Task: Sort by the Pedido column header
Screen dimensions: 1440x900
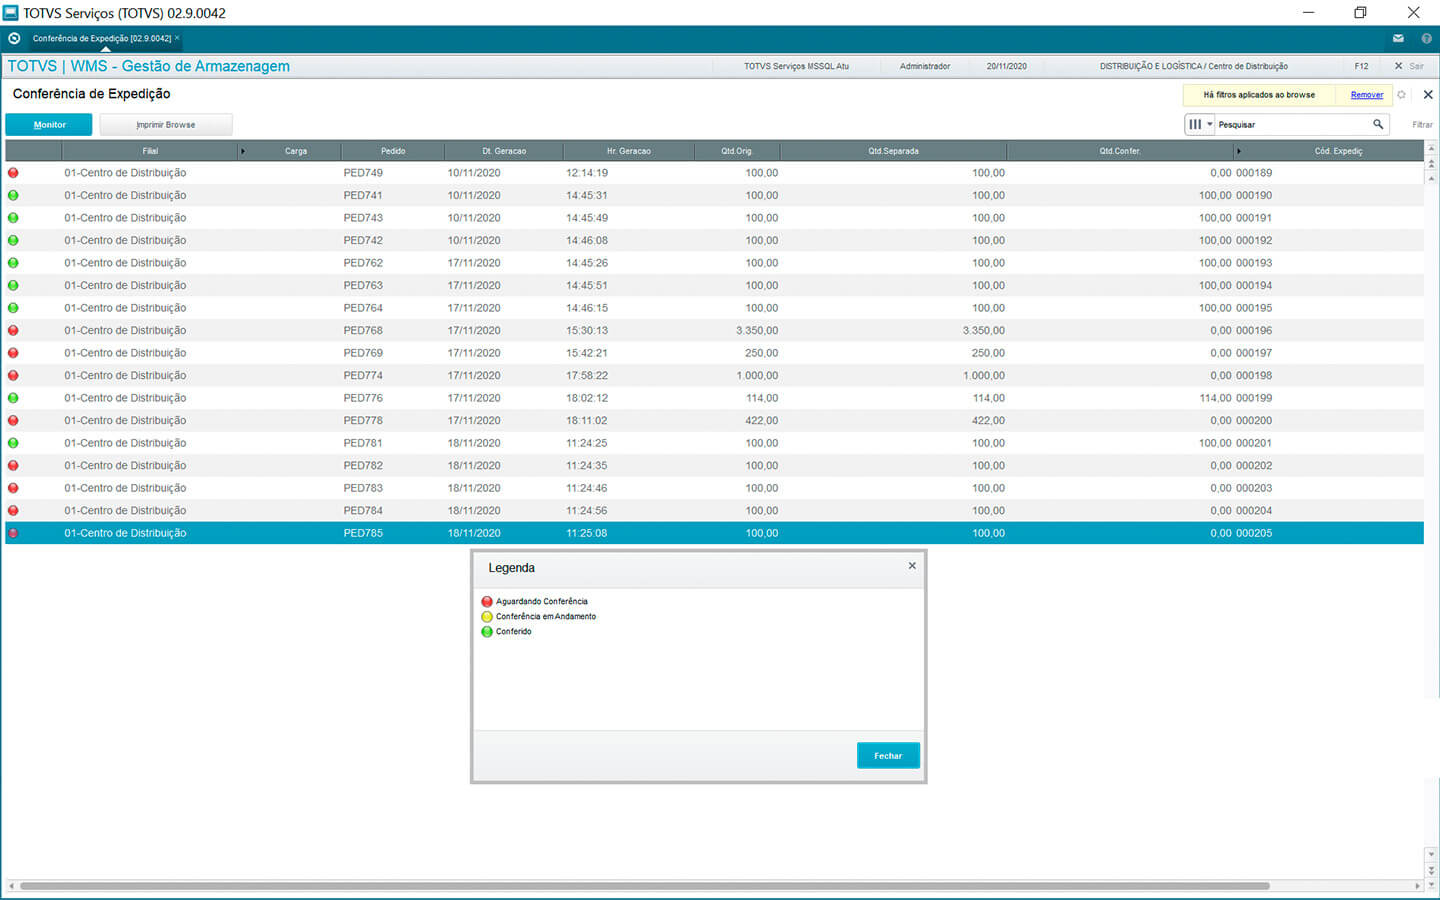Action: tap(393, 151)
